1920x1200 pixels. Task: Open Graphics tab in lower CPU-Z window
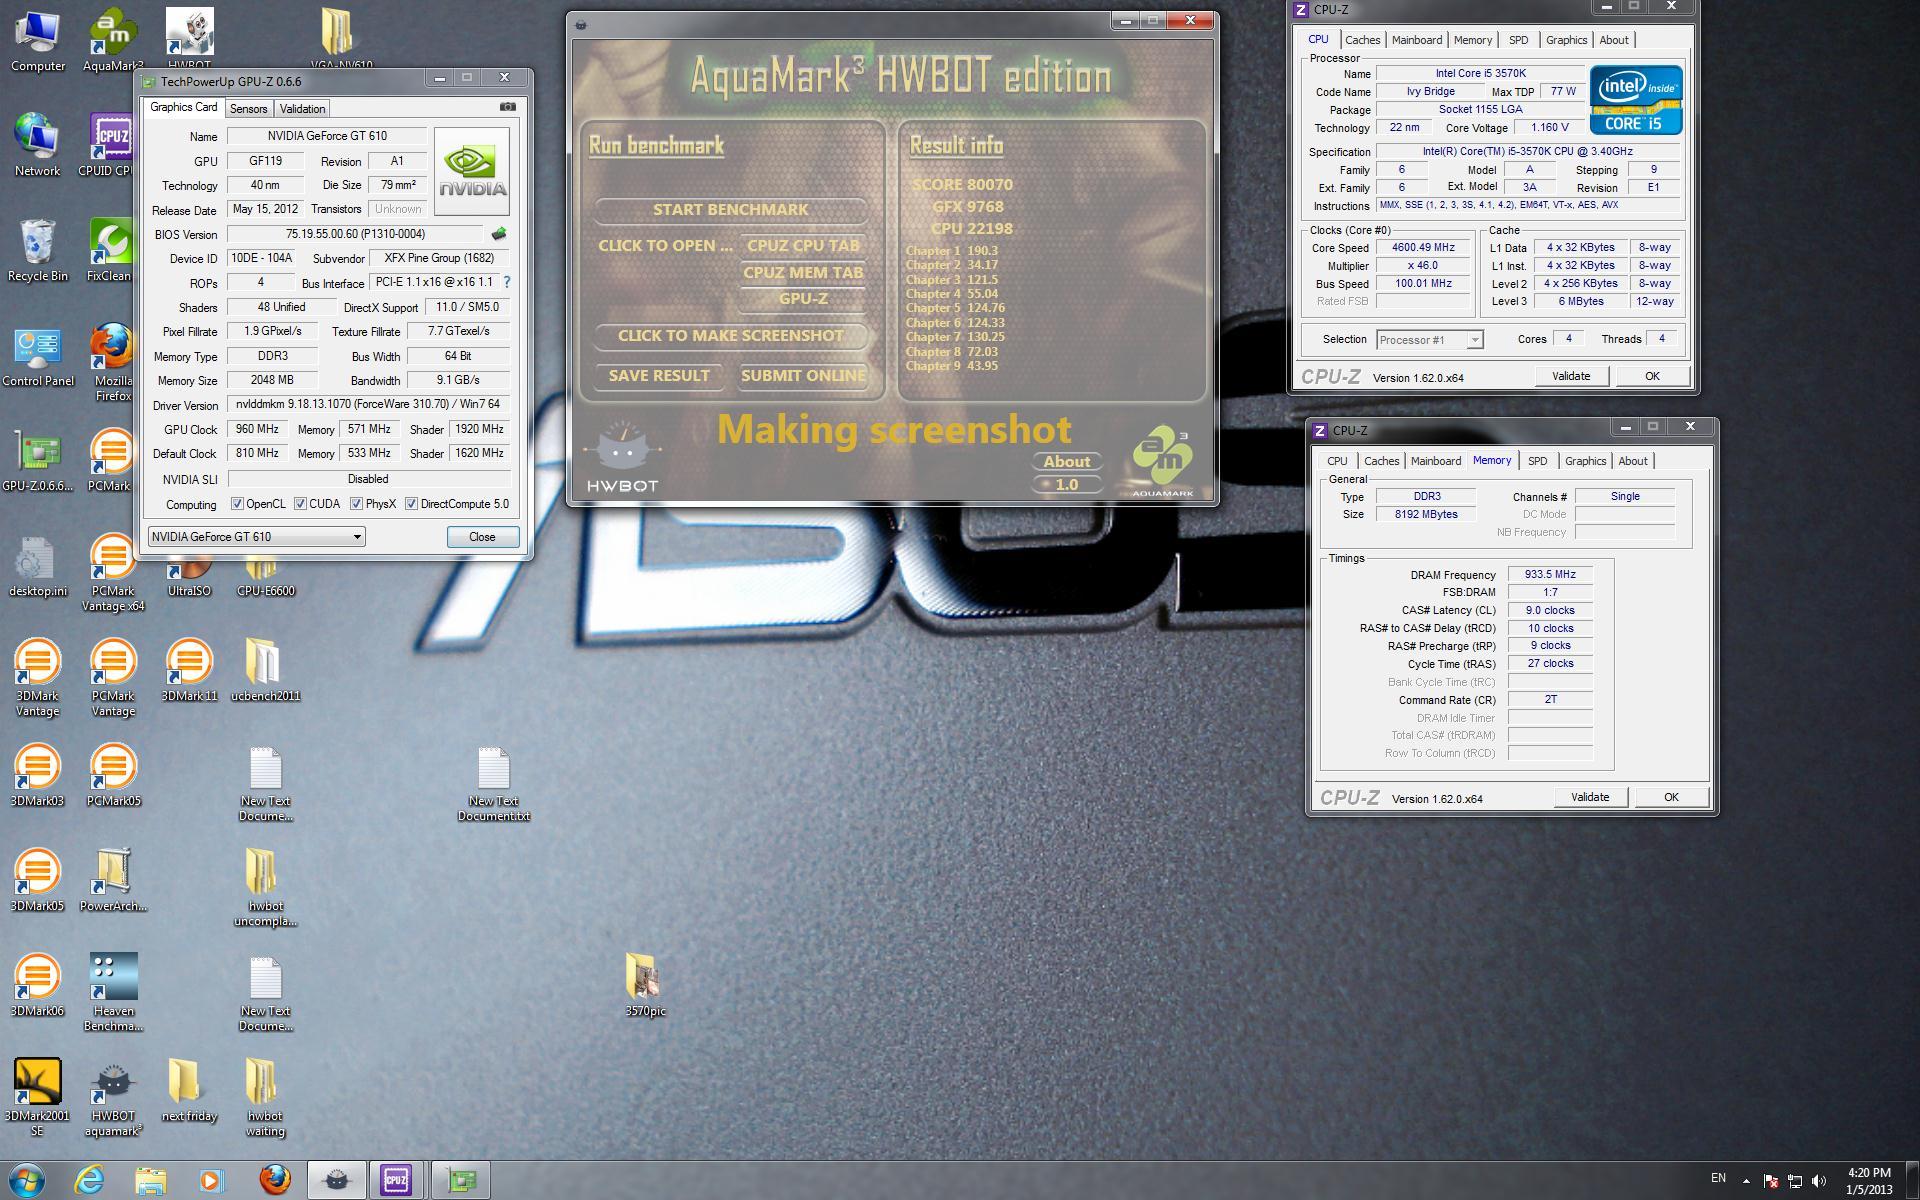point(1585,461)
